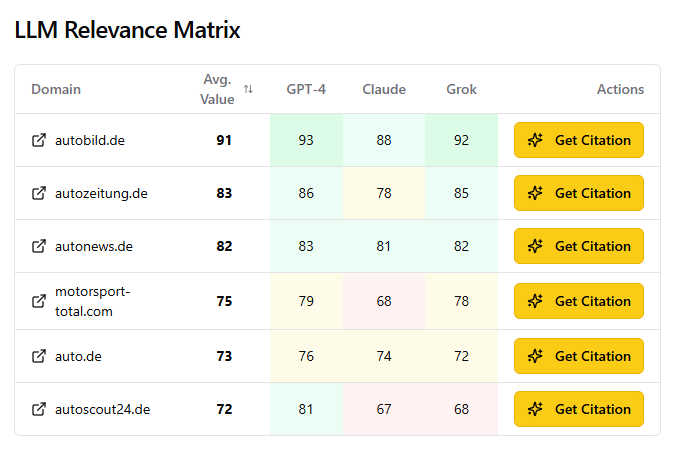Click the GPT-4 column header
The height and width of the screenshot is (449, 678).
click(x=306, y=89)
